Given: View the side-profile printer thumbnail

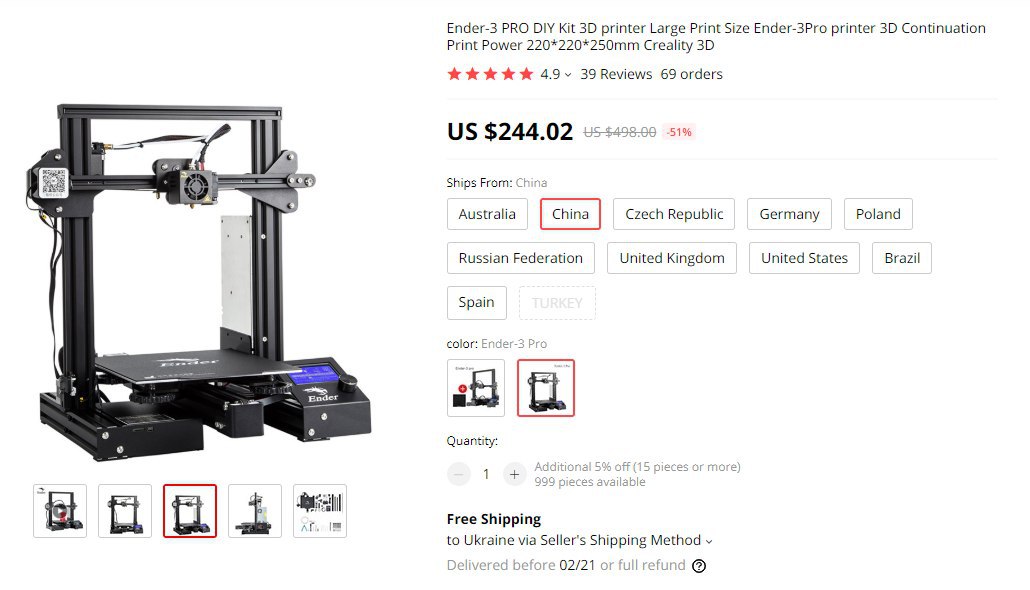Looking at the screenshot, I should tap(255, 511).
